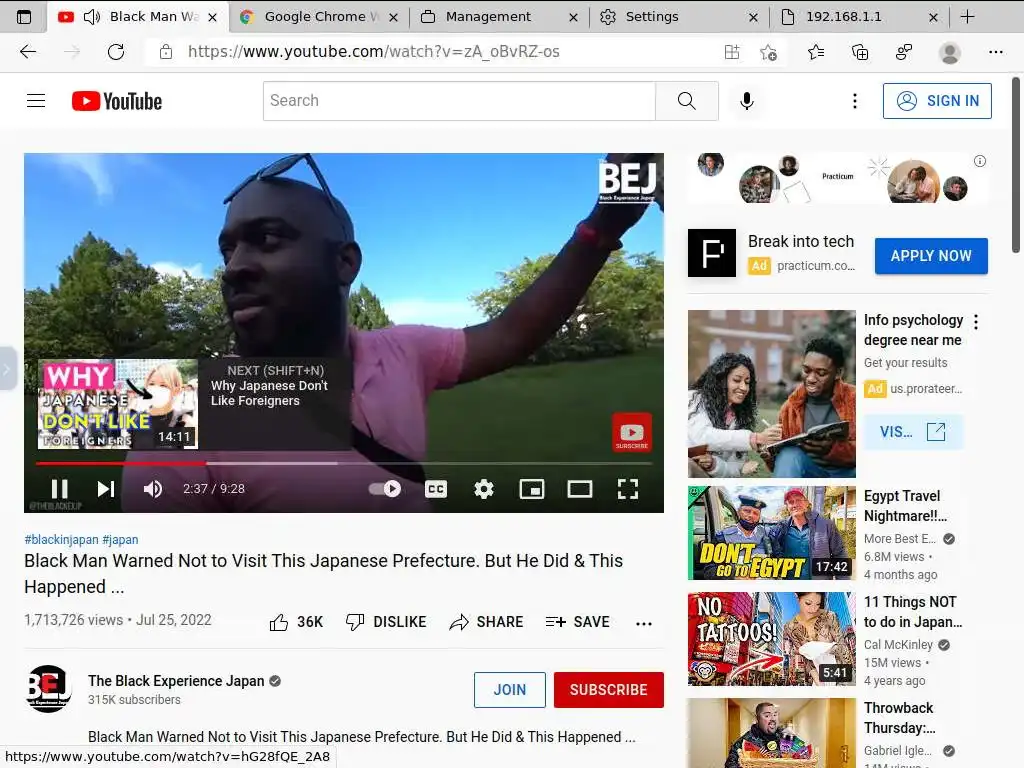The width and height of the screenshot is (1024, 768).
Task: Like the video thumbs up 36K
Action: click(296, 622)
